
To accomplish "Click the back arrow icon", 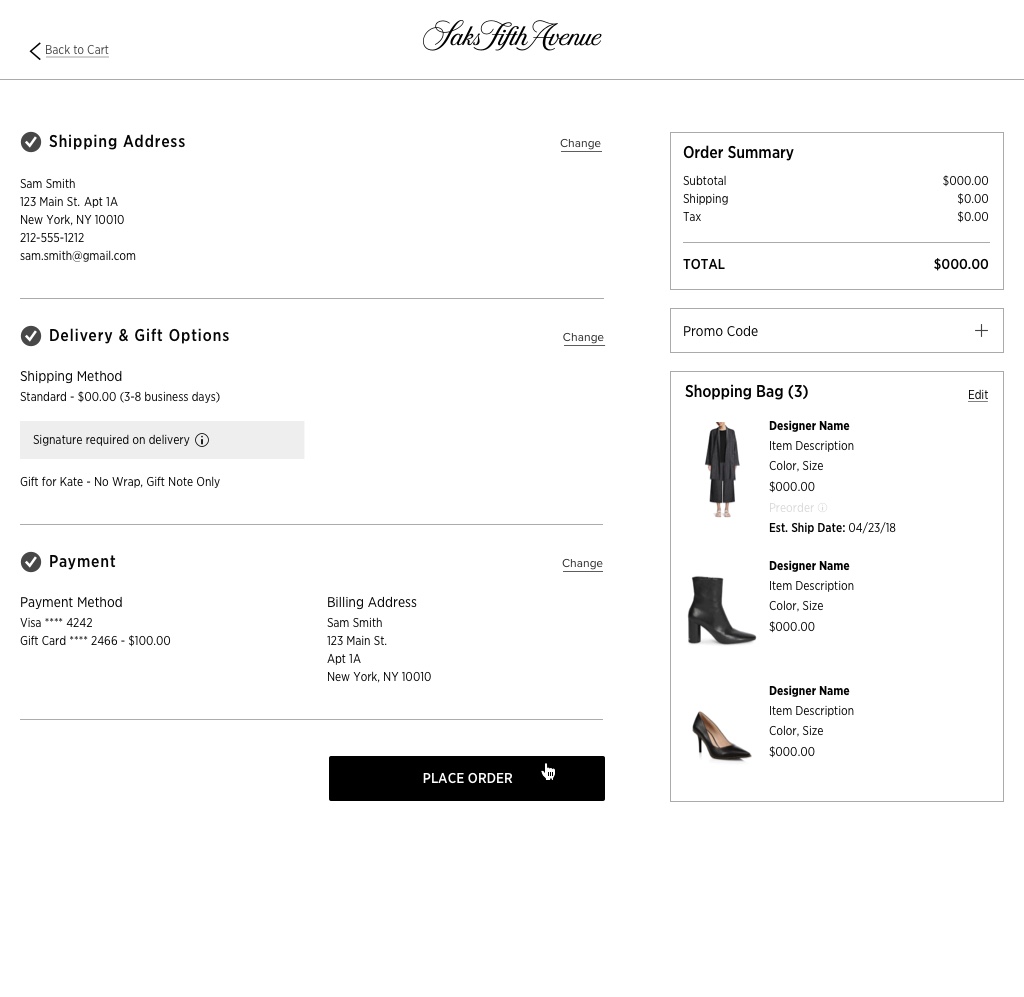I will coord(35,51).
